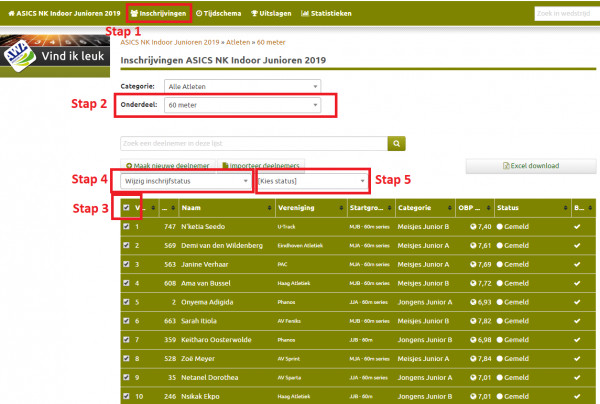Click the 'Atleten' breadcrumb link

pos(238,44)
